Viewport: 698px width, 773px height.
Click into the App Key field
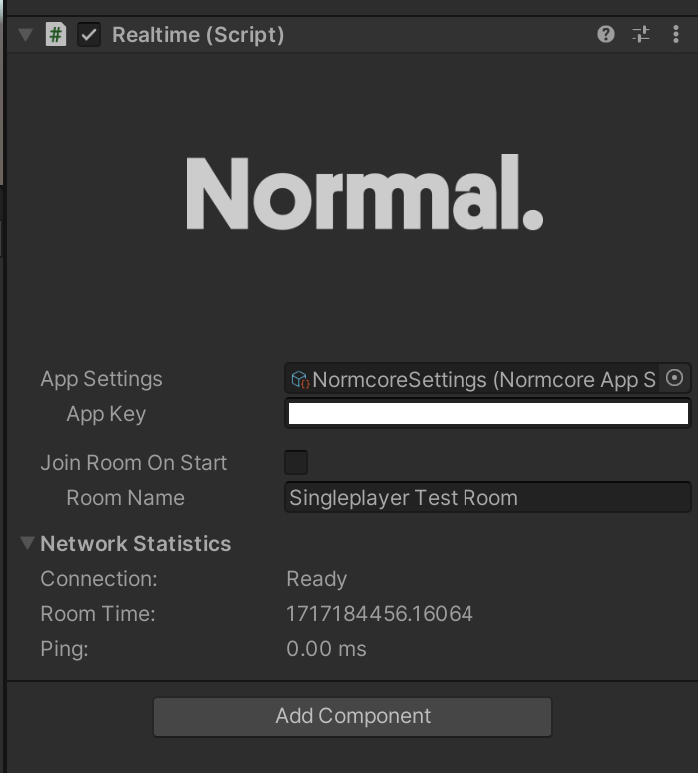pyautogui.click(x=488, y=413)
